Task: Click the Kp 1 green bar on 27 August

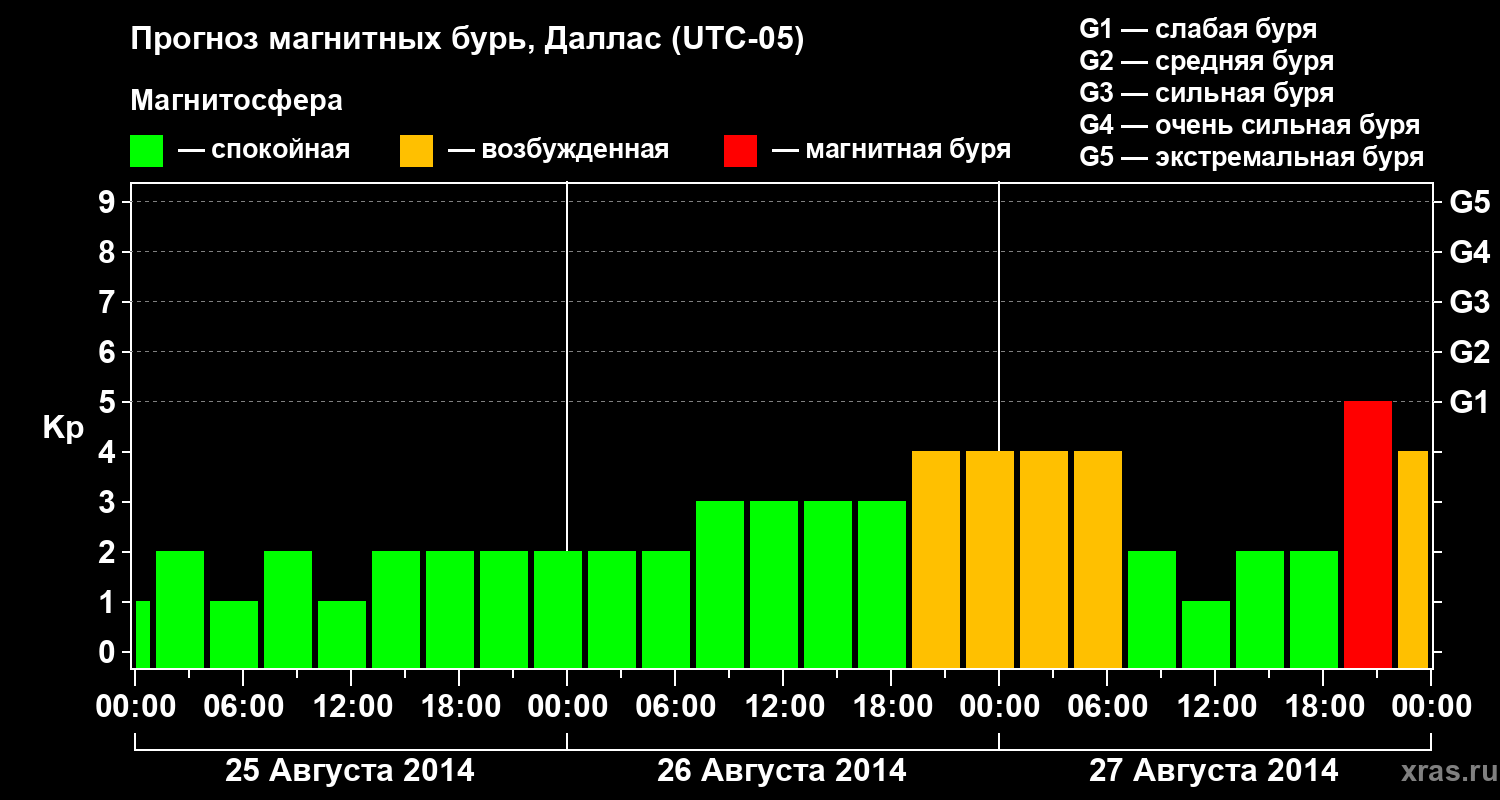Action: point(1206,634)
